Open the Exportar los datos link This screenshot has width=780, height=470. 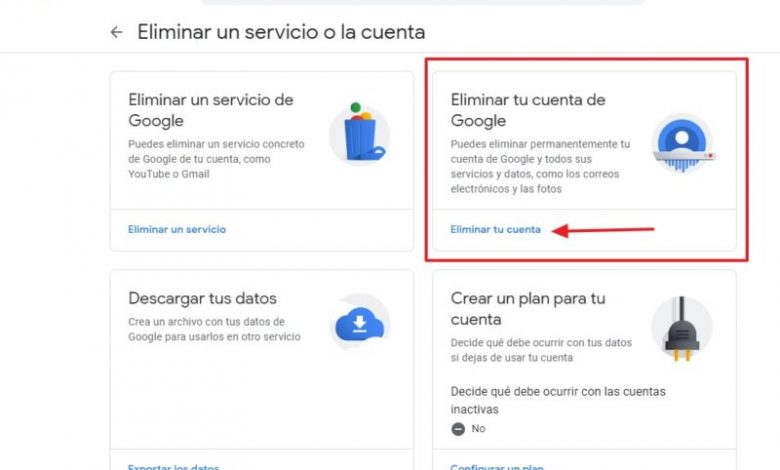point(174,467)
